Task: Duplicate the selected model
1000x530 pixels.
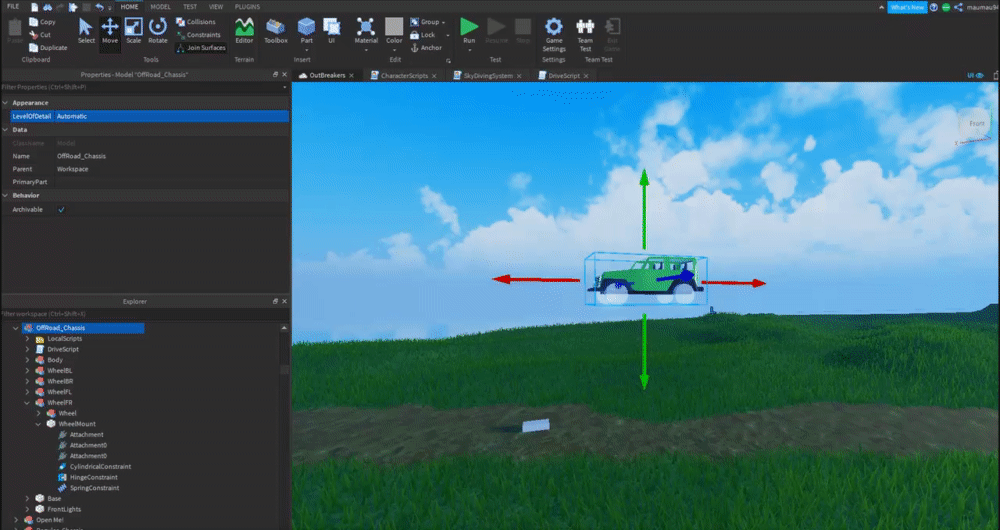Action: (x=48, y=48)
